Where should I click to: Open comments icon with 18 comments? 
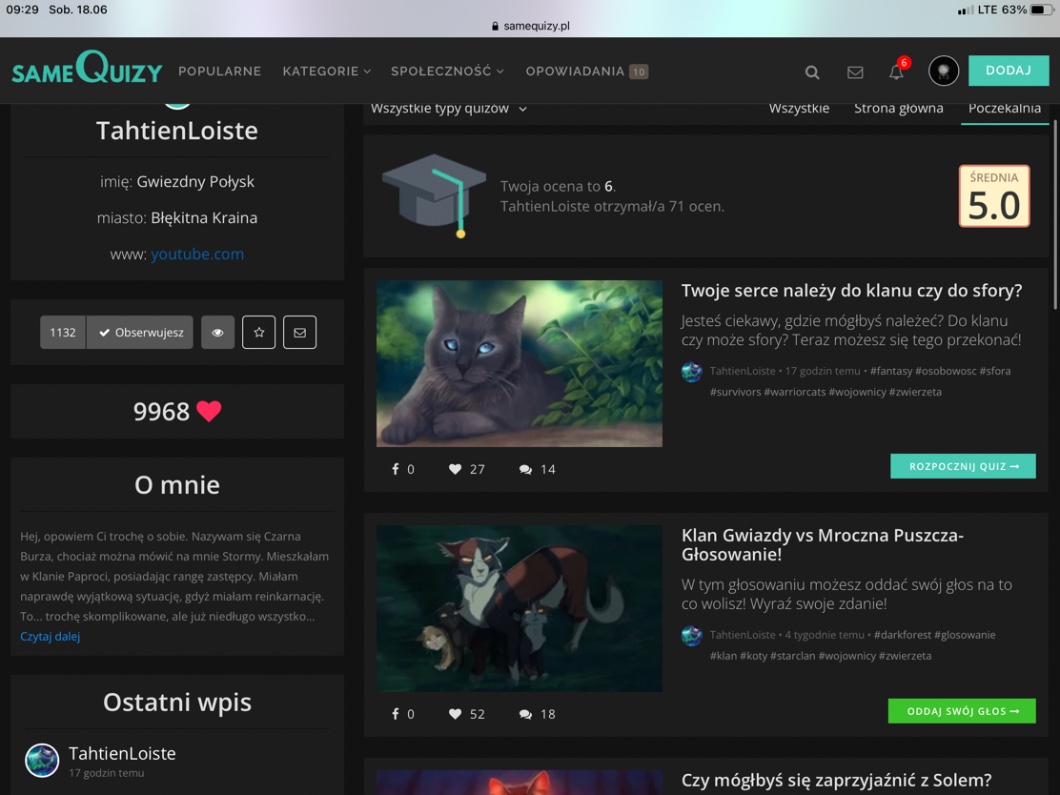point(525,714)
